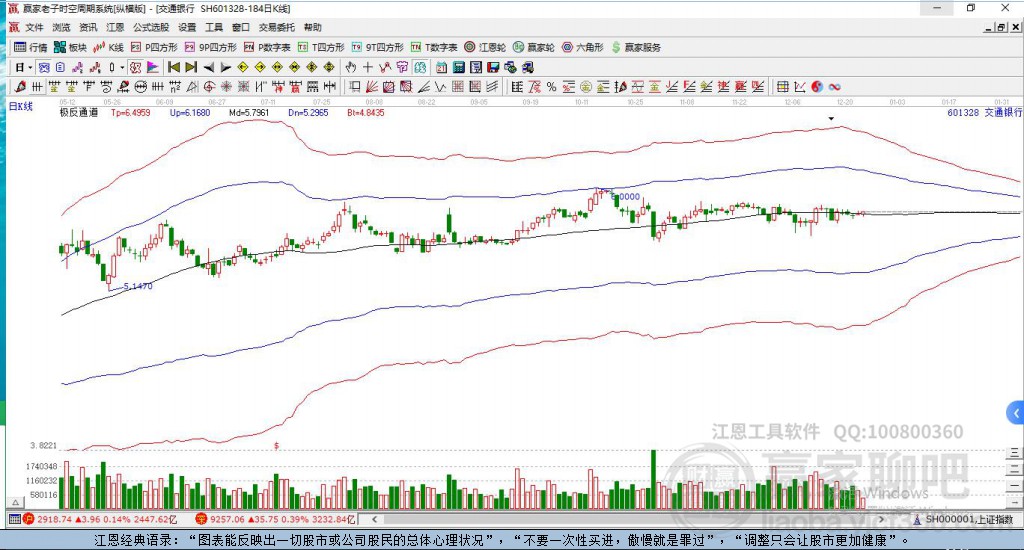Open the 帮助 help menu
The height and width of the screenshot is (550, 1024).
(313, 27)
